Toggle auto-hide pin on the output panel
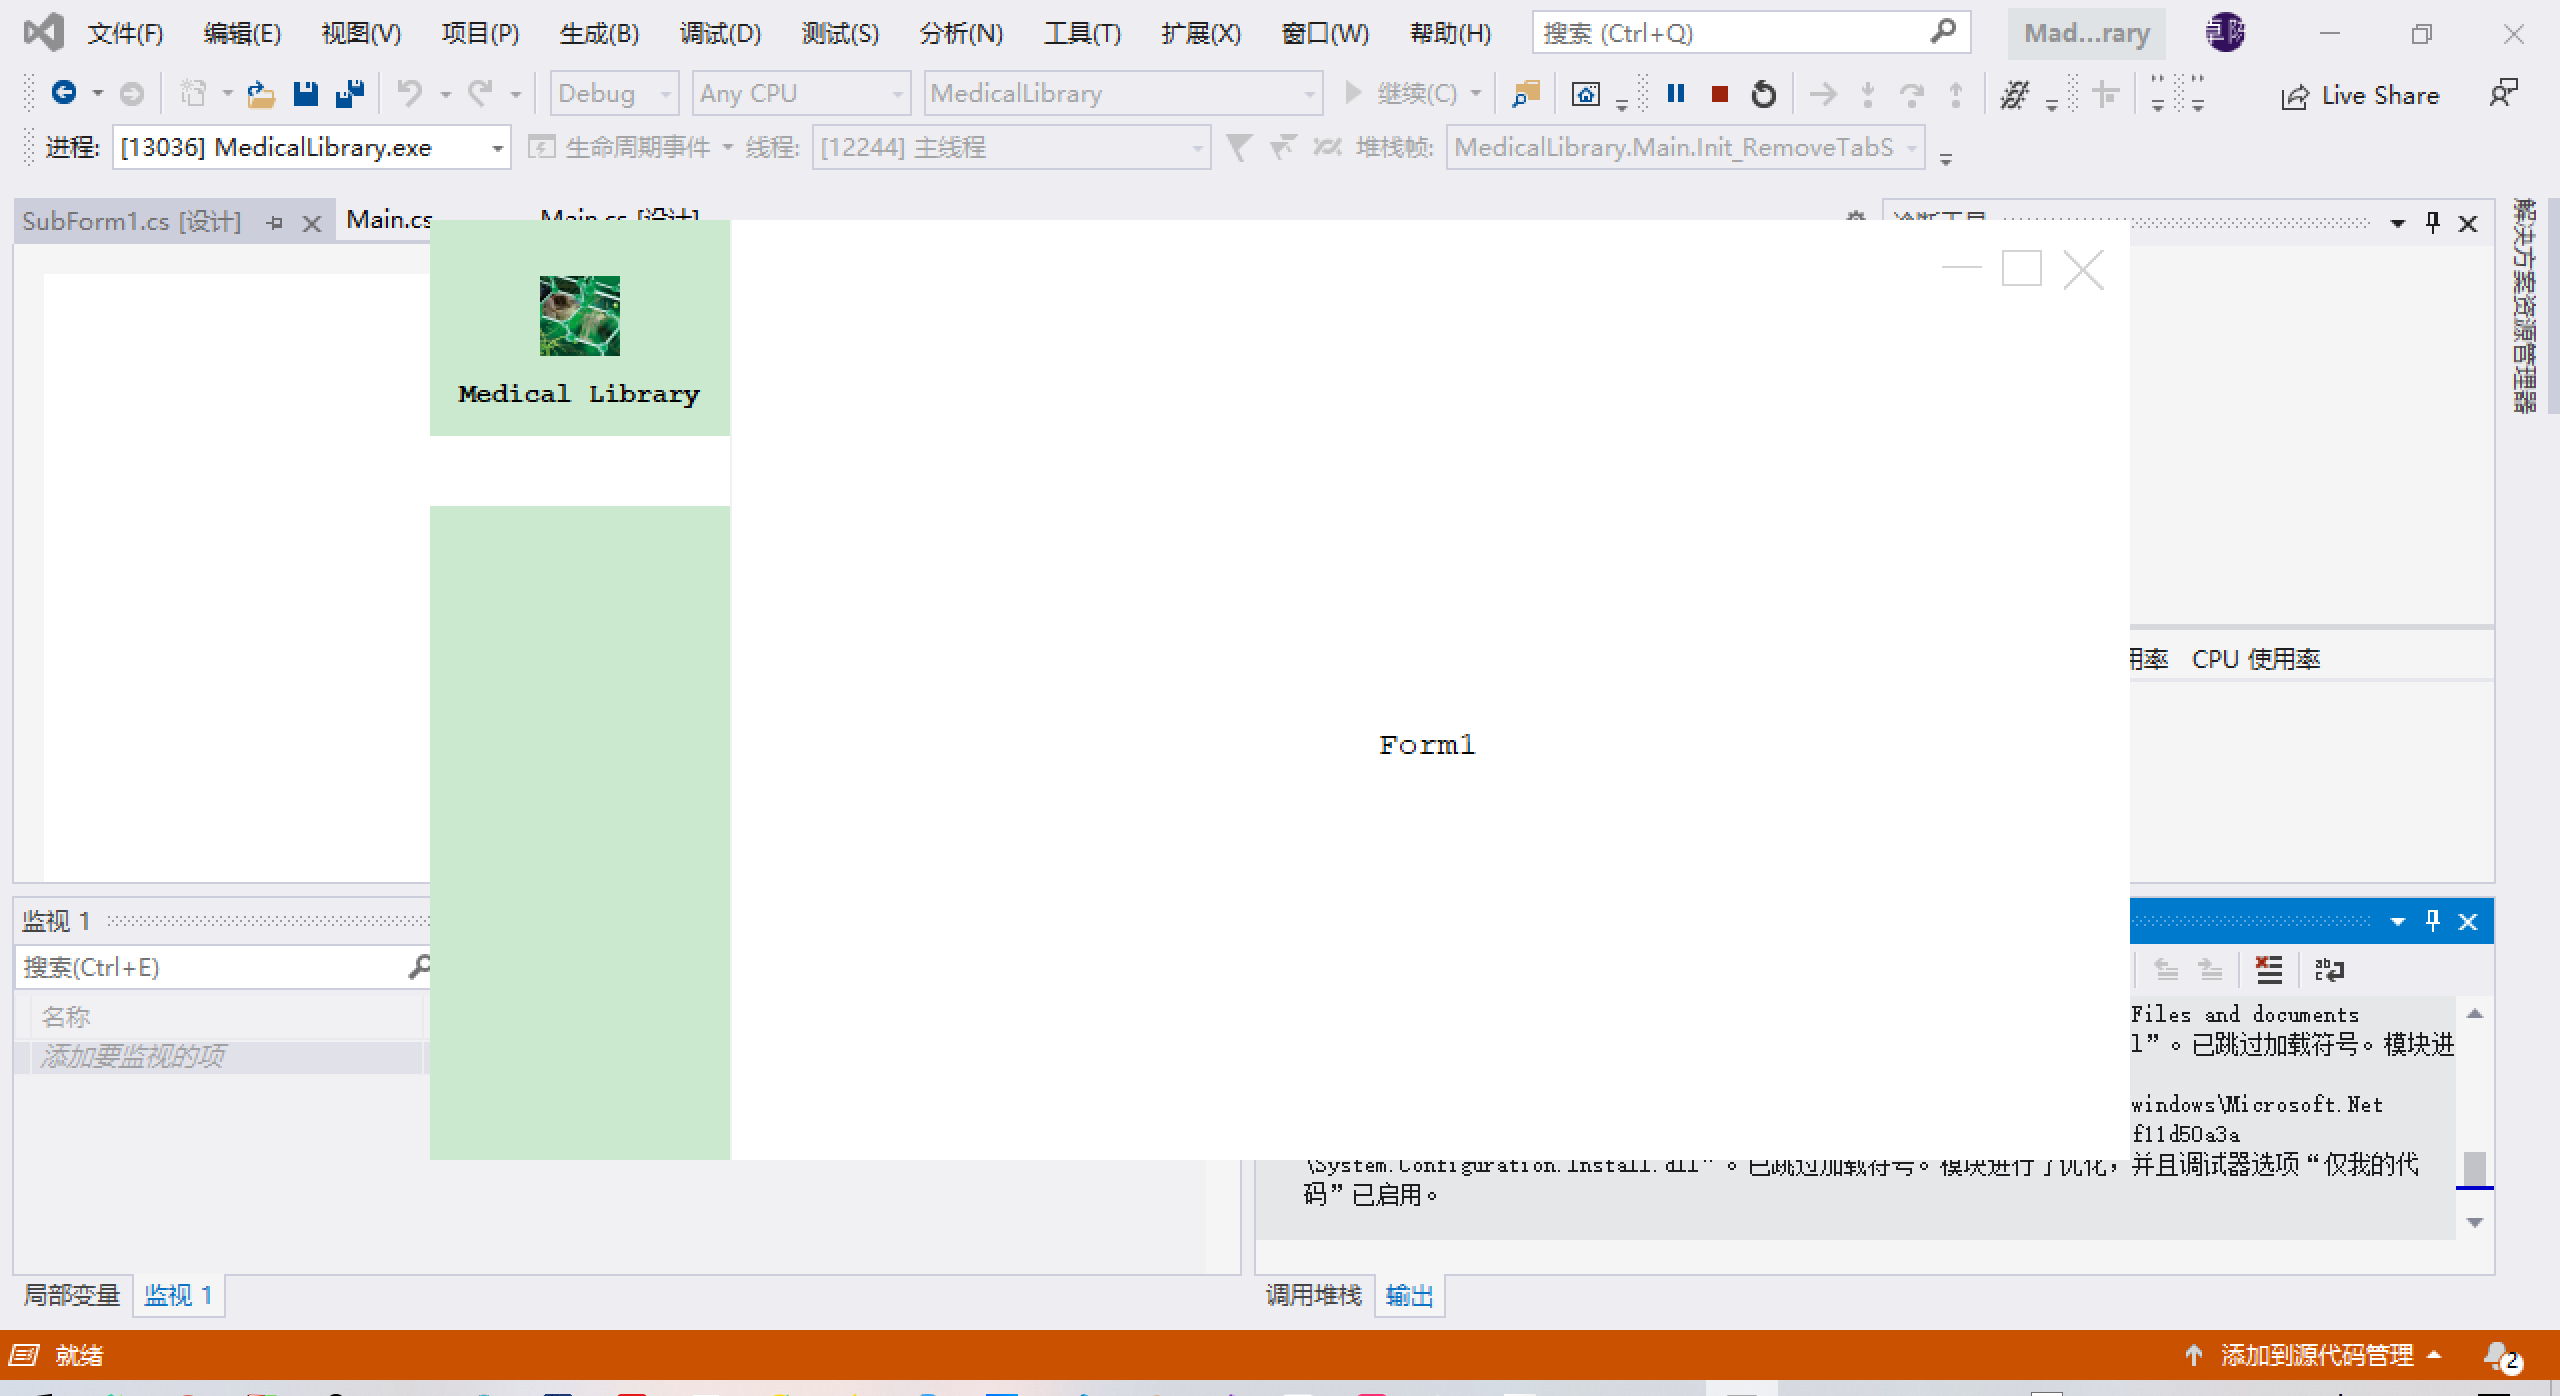2560x1396 pixels. pos(2433,920)
